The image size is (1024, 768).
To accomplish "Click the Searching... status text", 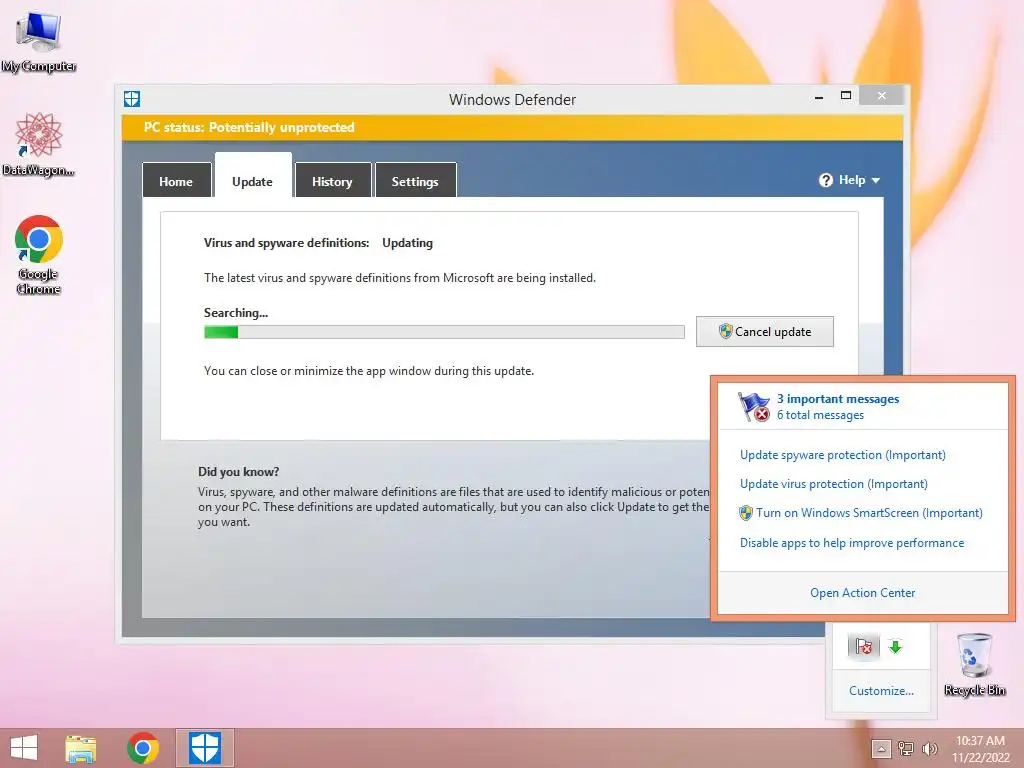I will pyautogui.click(x=236, y=313).
